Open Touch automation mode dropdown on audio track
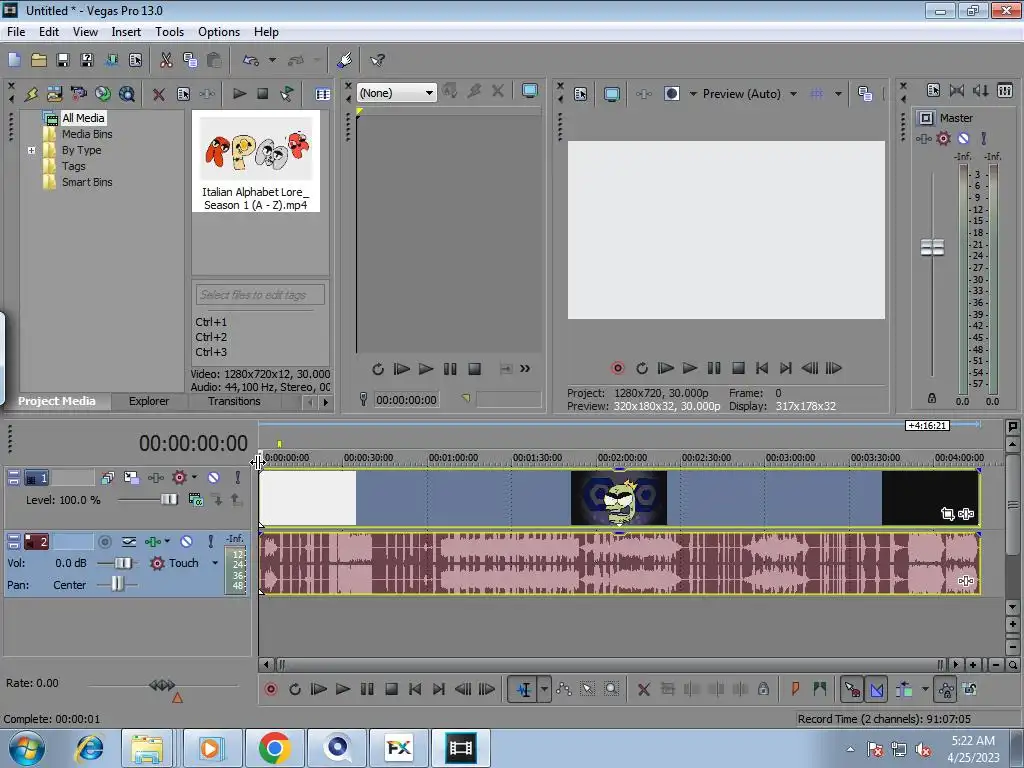 214,563
